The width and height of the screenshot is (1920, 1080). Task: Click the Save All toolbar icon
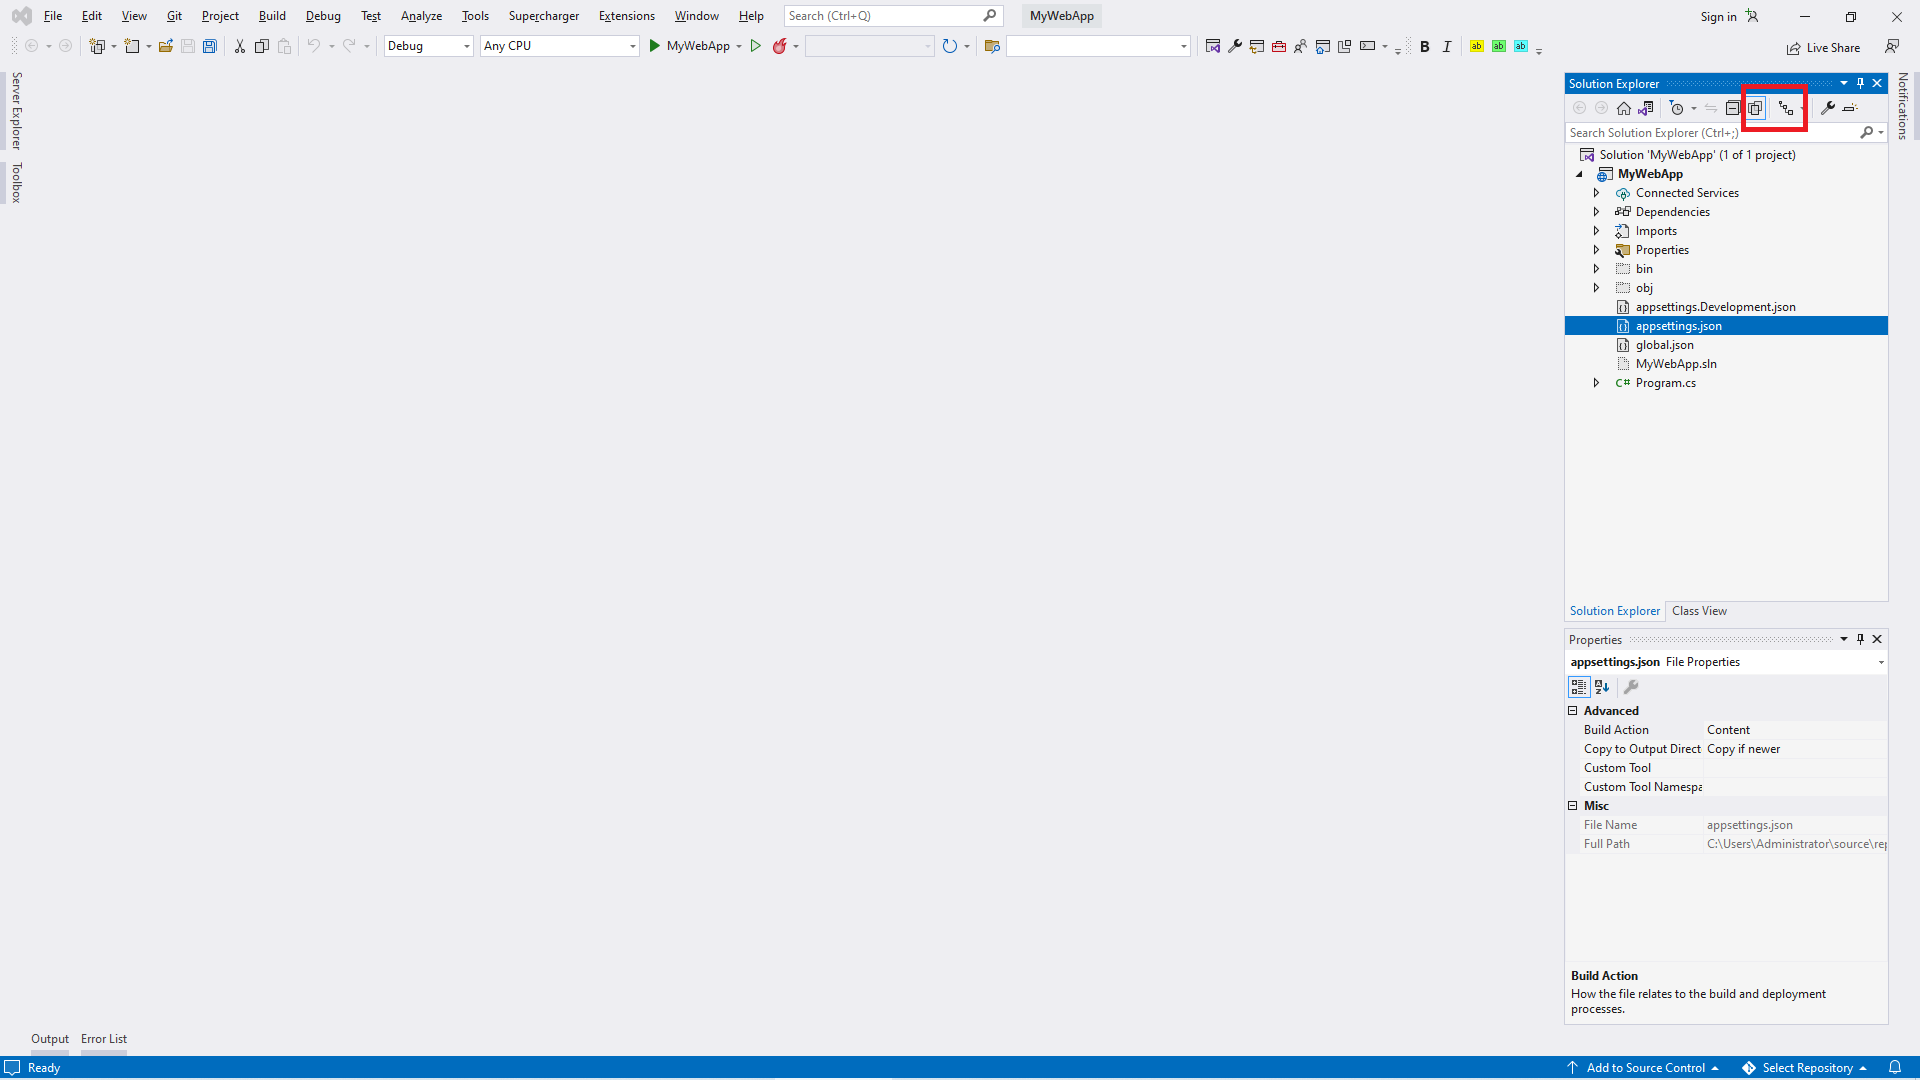pos(210,46)
